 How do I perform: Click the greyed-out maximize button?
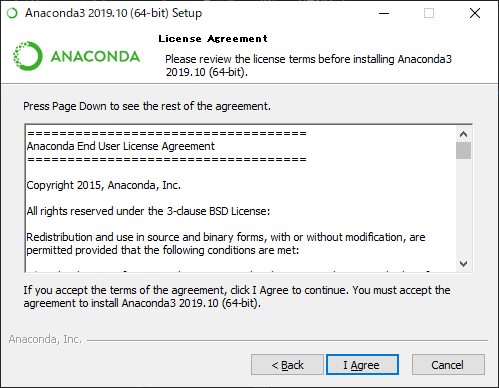point(429,13)
